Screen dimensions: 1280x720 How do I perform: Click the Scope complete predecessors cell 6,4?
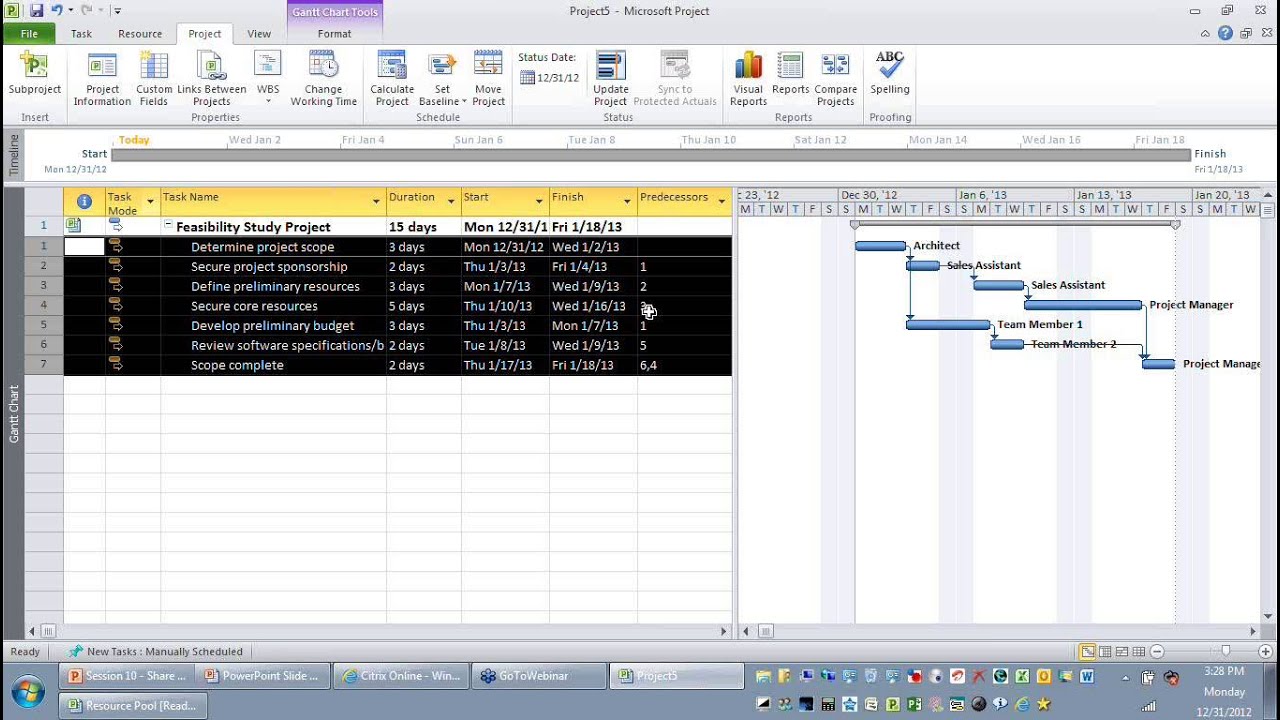point(684,365)
